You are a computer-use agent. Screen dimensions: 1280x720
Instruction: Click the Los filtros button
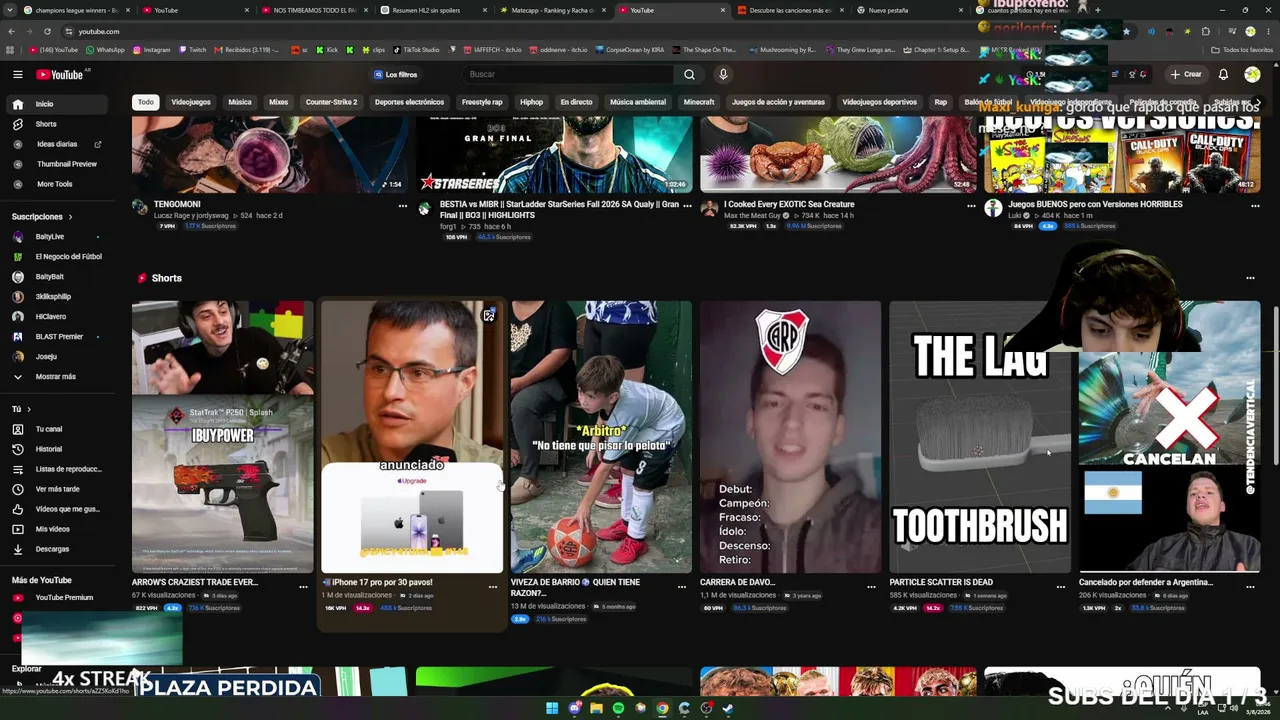point(395,74)
